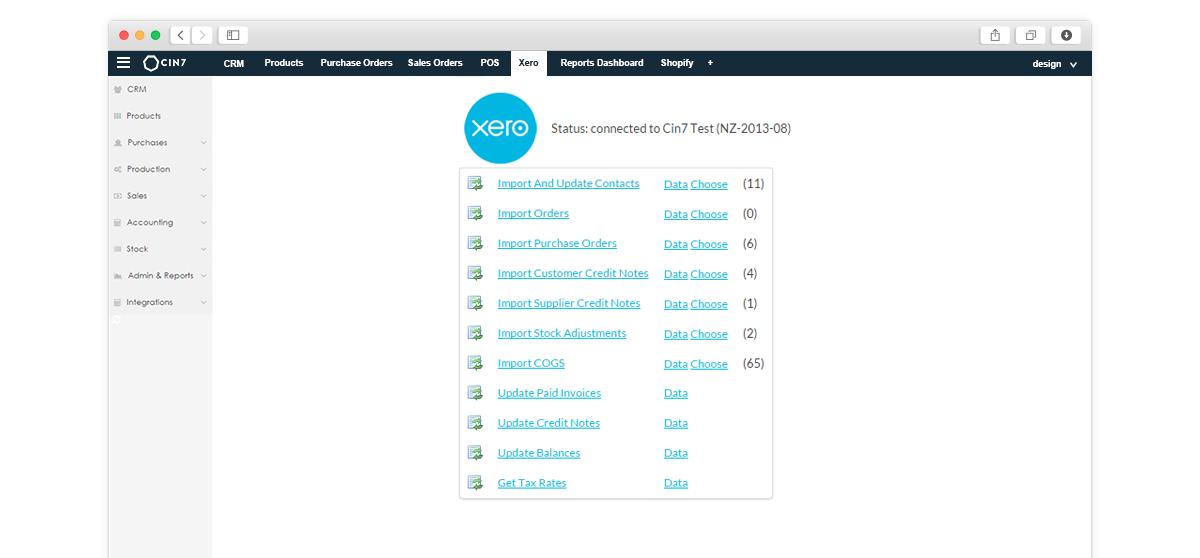
Task: Click the Import And Update Contacts link
Action: tap(568, 184)
